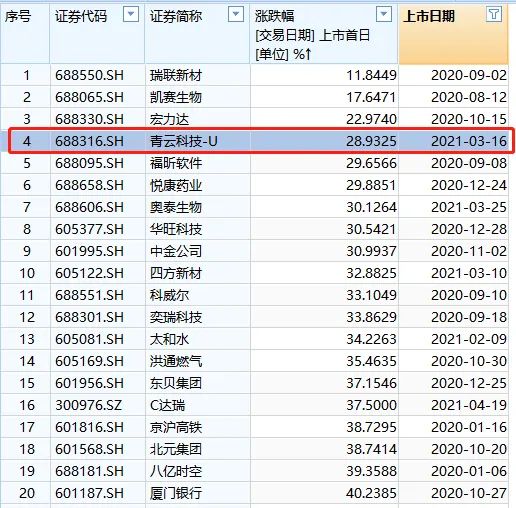Click listing date 2021-03-10
Image resolution: width=516 pixels, height=508 pixels.
(469, 273)
